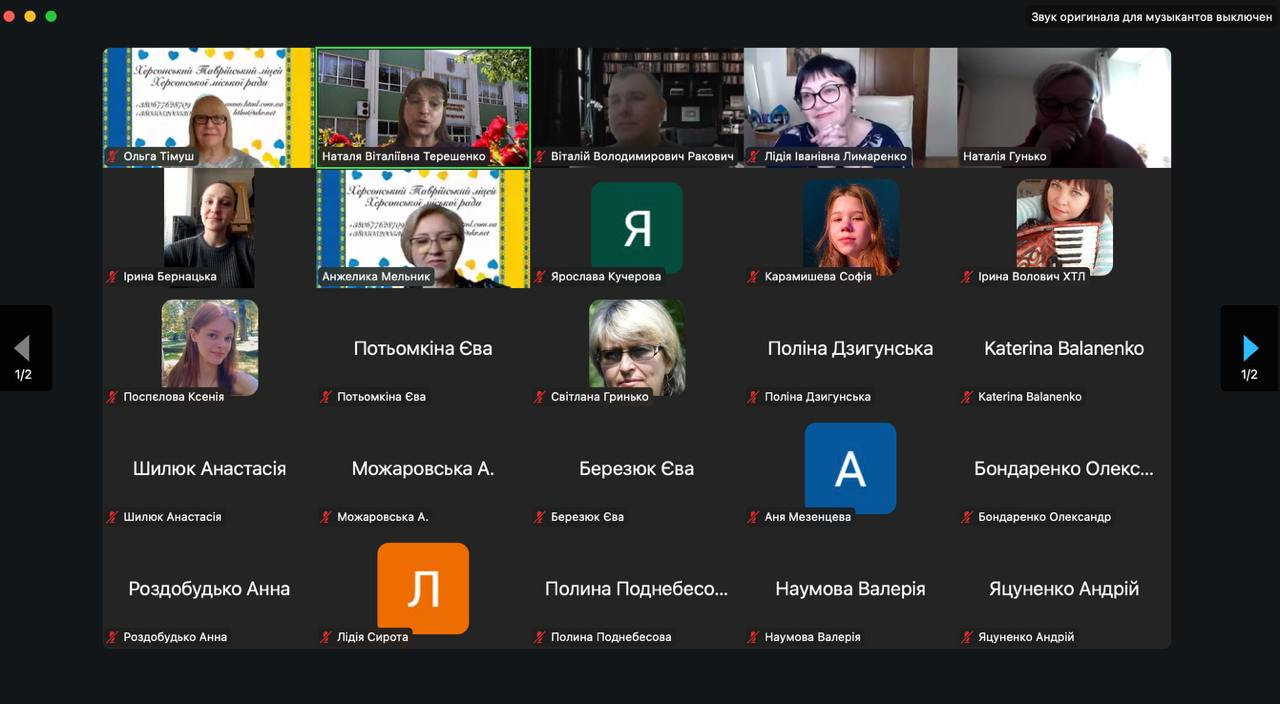Click muted mic icon by Яцуненко Андрій
Viewport: 1280px width, 704px height.
click(968, 637)
